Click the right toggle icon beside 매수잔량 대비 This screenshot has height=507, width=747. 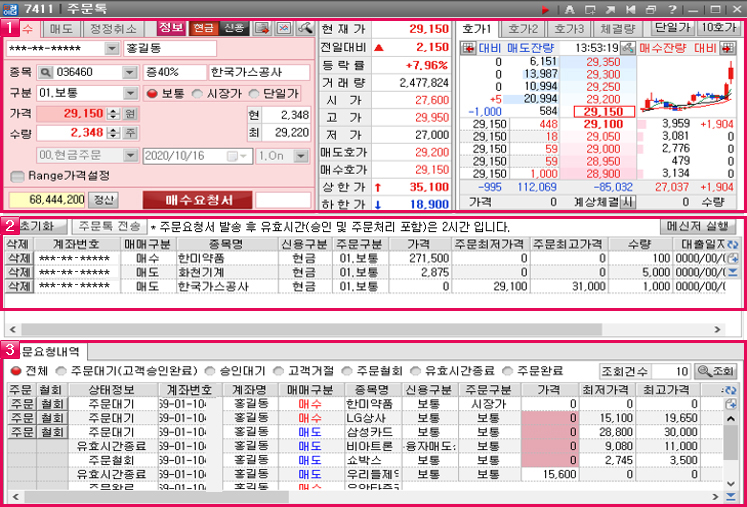tap(727, 48)
